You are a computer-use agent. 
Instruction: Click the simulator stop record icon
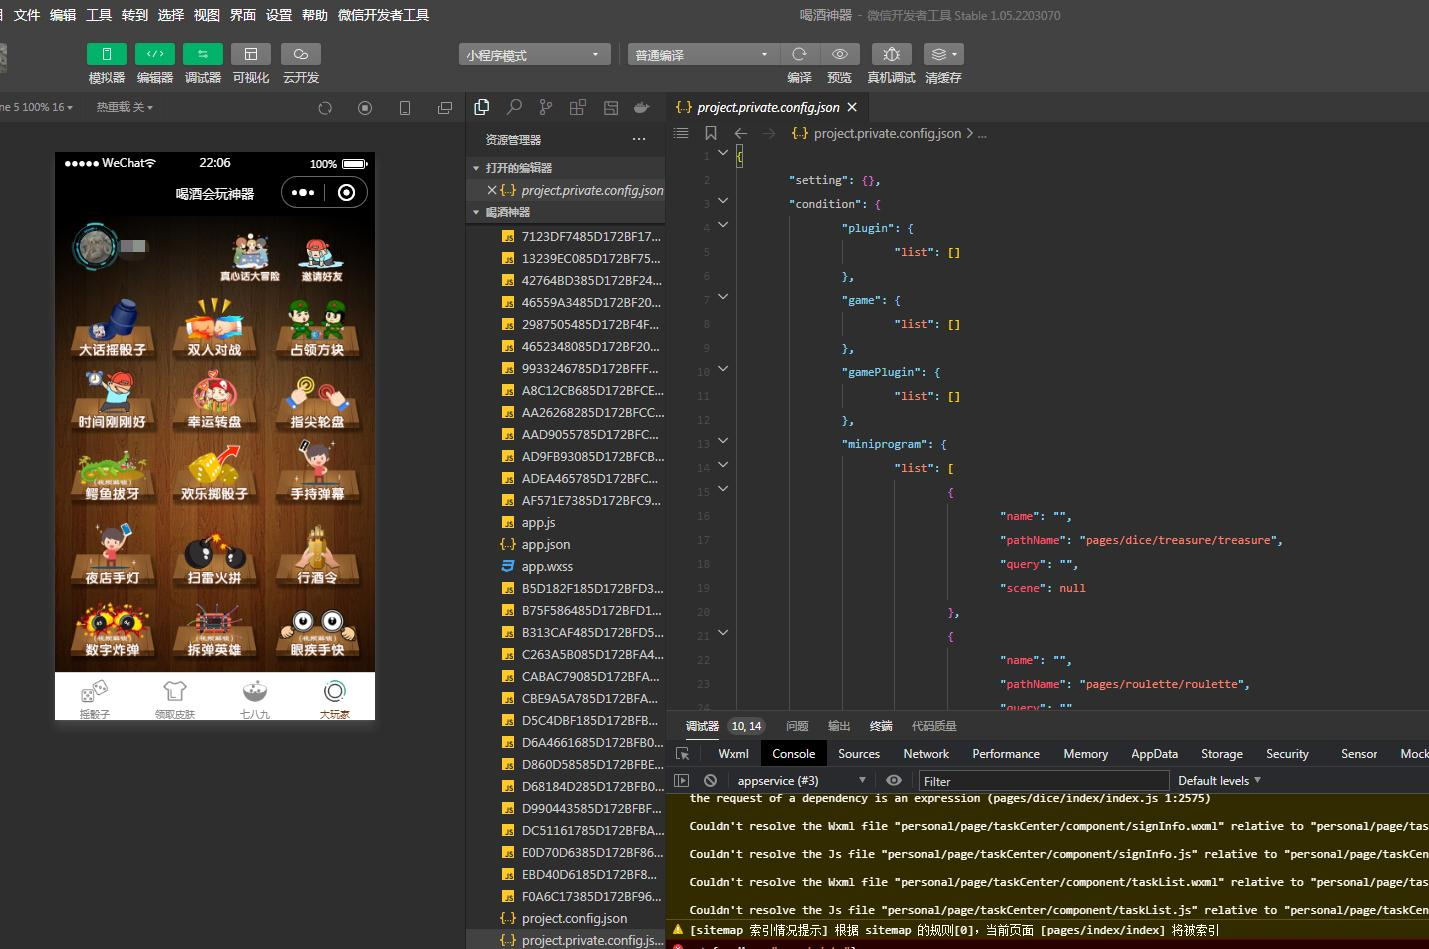tap(365, 108)
